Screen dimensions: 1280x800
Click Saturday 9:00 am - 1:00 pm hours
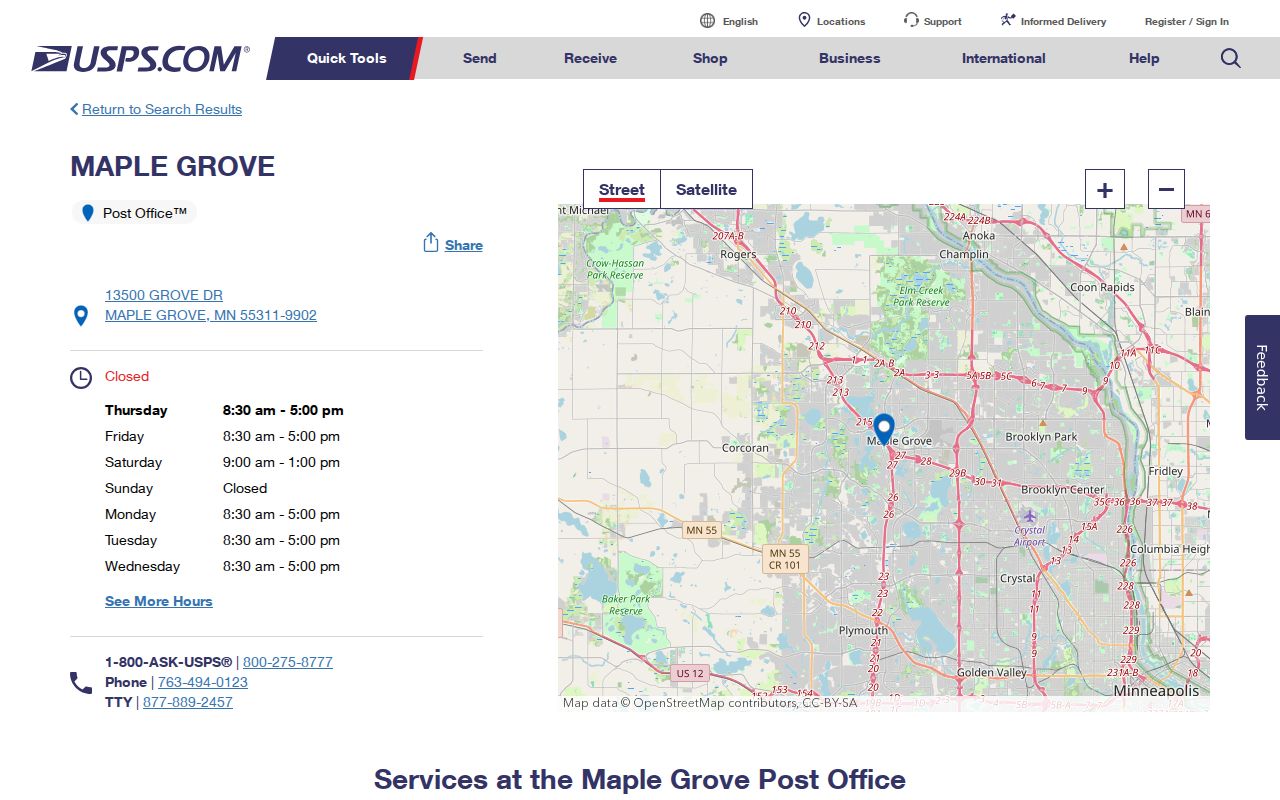coord(281,462)
